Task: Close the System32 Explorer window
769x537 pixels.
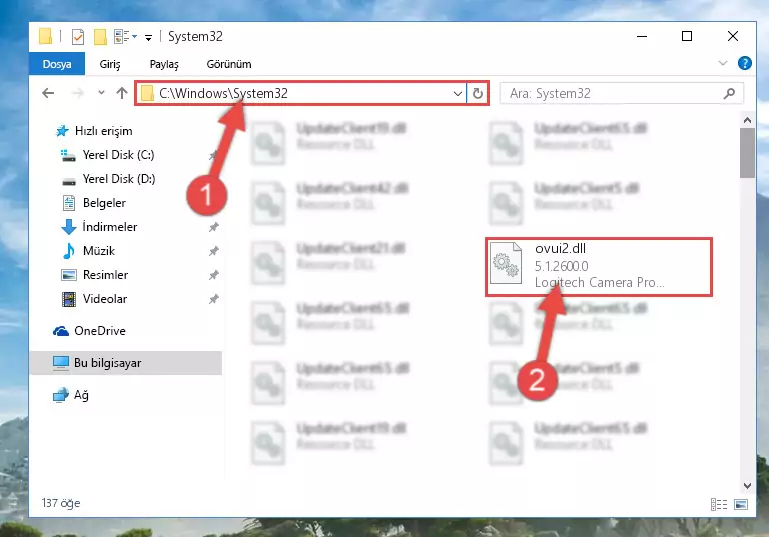Action: tap(733, 36)
